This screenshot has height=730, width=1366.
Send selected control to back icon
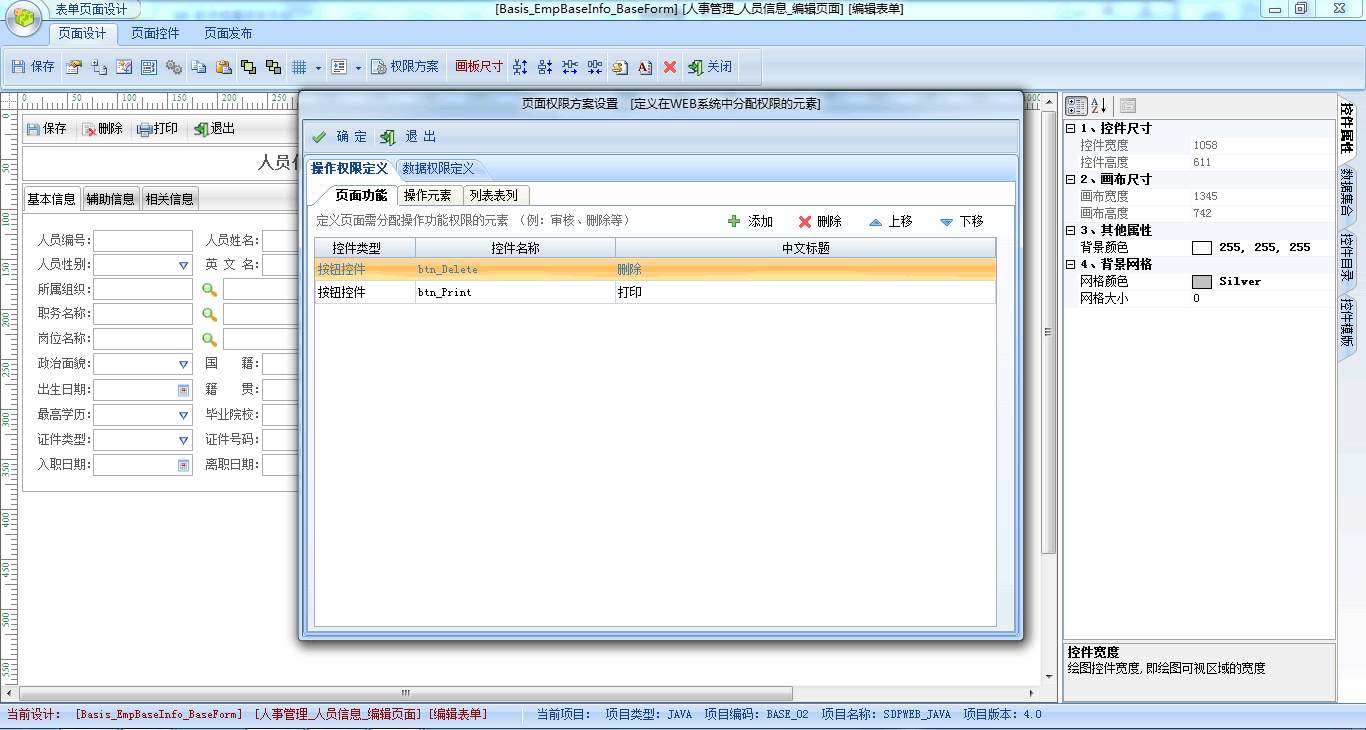(x=274, y=67)
